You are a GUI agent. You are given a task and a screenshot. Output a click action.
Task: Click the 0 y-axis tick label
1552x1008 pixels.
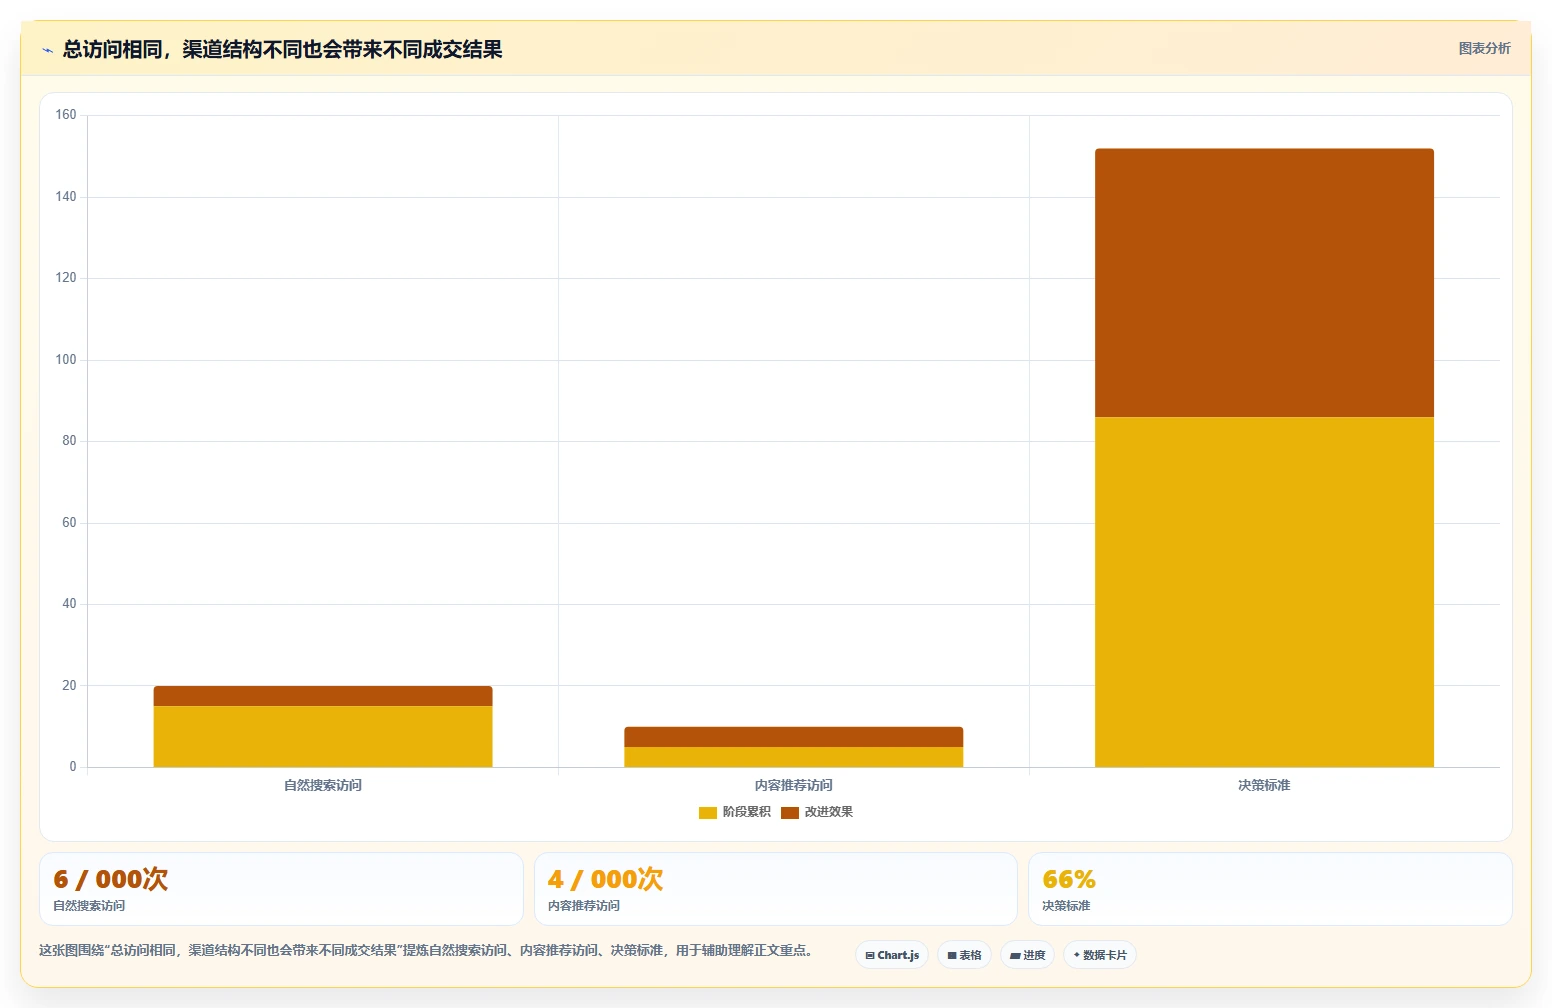72,767
